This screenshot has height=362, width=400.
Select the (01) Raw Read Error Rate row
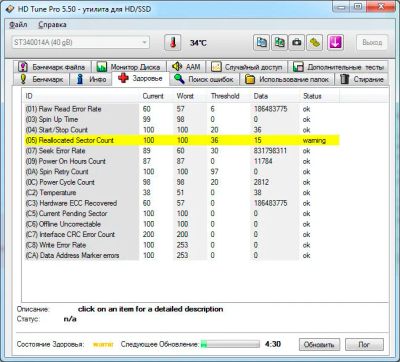point(181,109)
